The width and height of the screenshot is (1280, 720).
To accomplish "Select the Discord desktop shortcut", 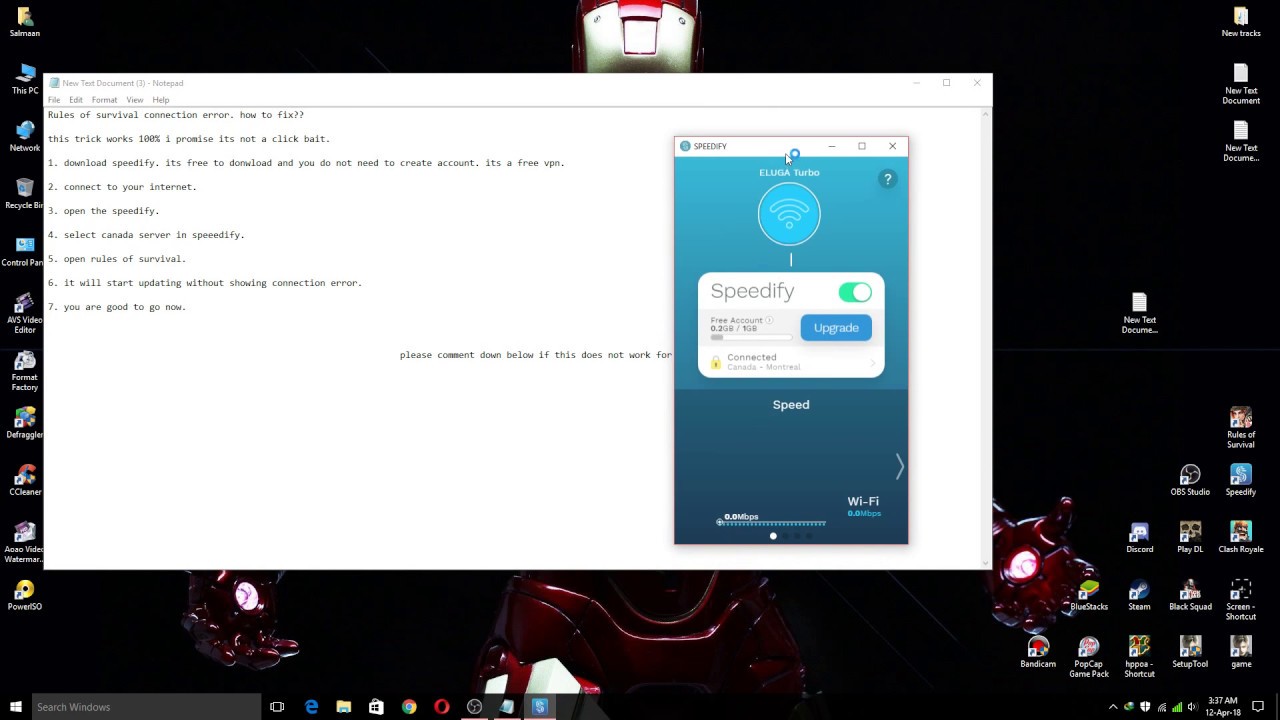I will pyautogui.click(x=1139, y=538).
